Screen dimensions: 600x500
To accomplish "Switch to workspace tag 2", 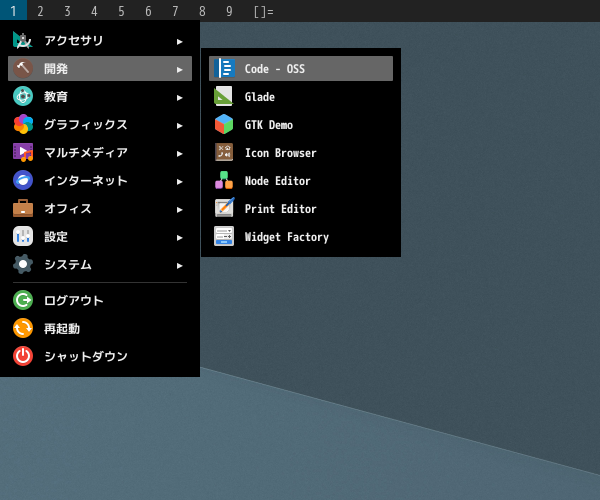I will [x=40, y=11].
